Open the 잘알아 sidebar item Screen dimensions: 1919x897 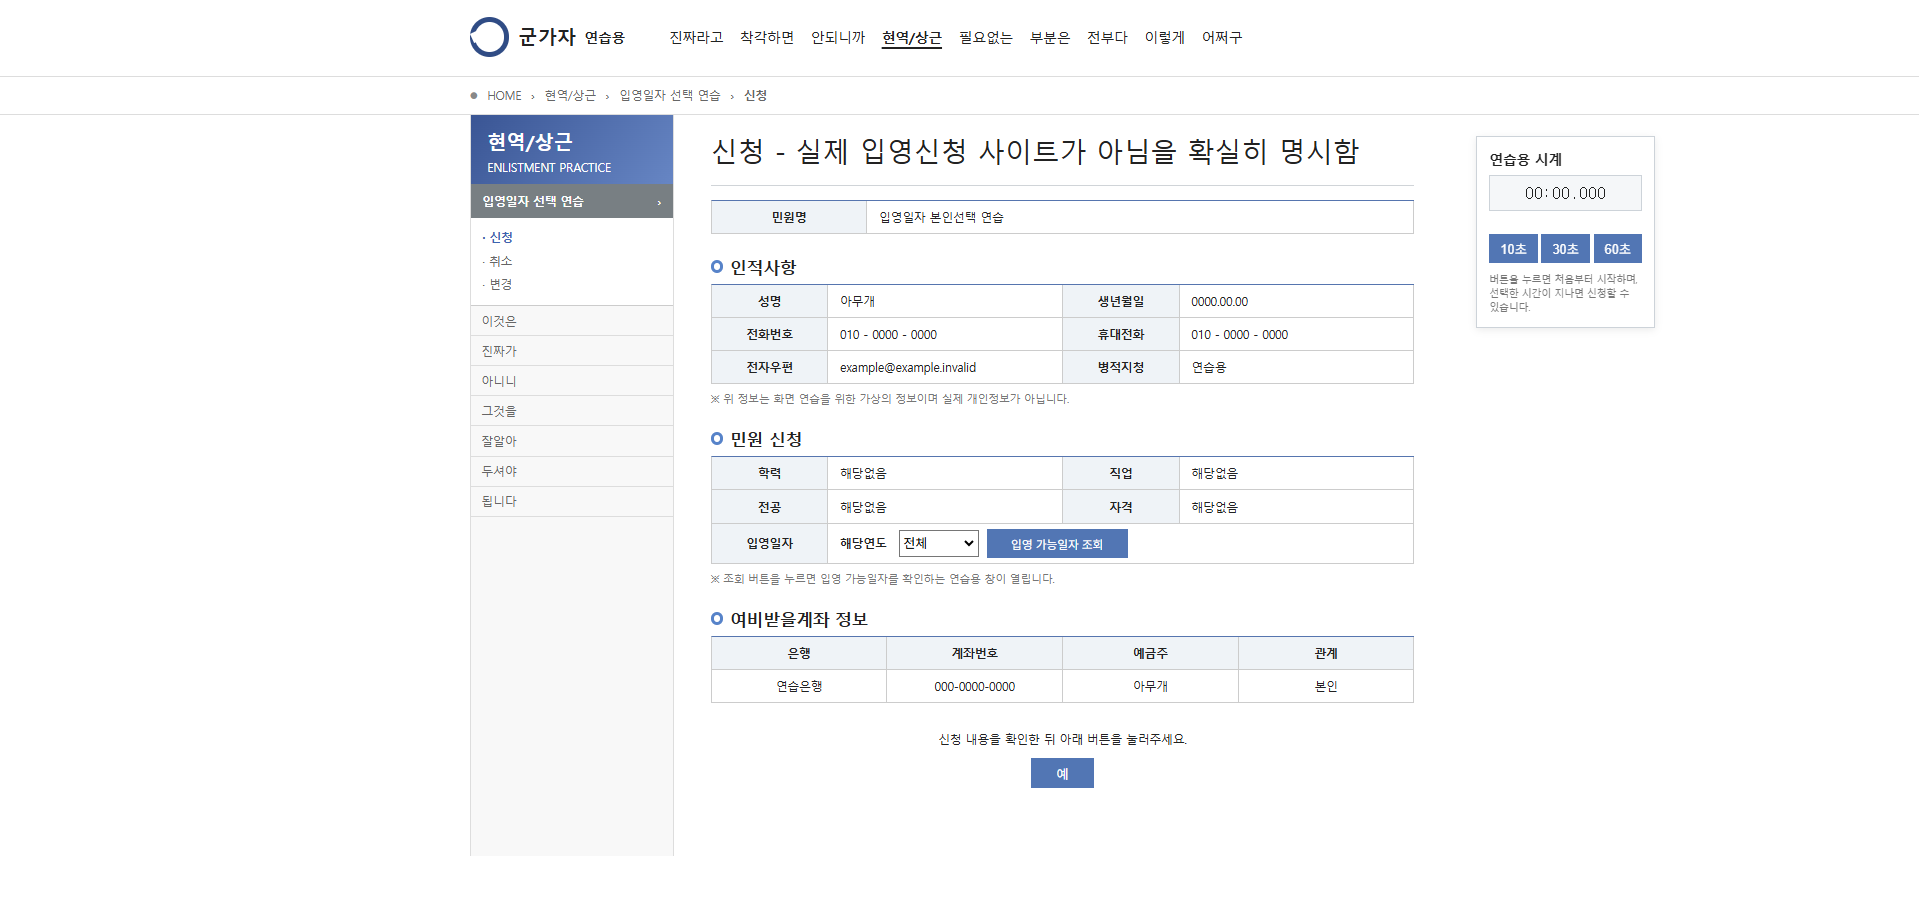[572, 441]
